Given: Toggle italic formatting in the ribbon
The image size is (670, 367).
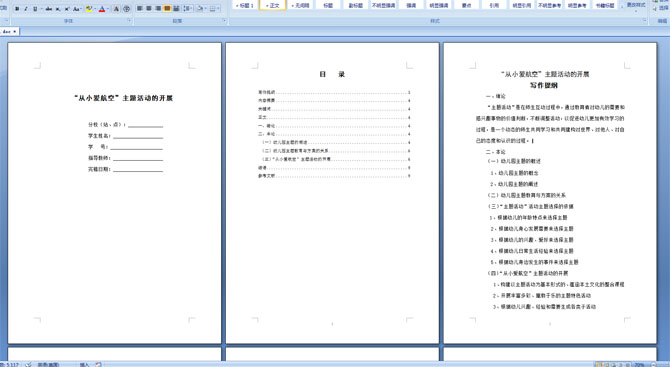Looking at the screenshot, I should pos(26,9).
